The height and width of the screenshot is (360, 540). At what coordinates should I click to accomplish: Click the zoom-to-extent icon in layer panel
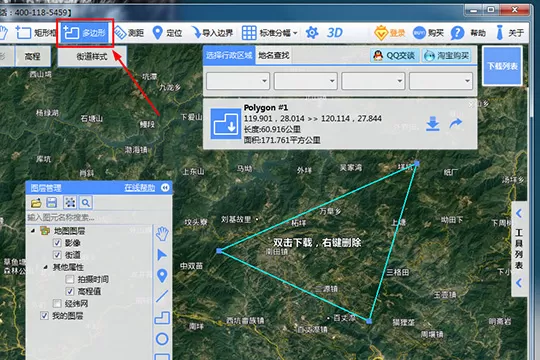(x=70, y=203)
